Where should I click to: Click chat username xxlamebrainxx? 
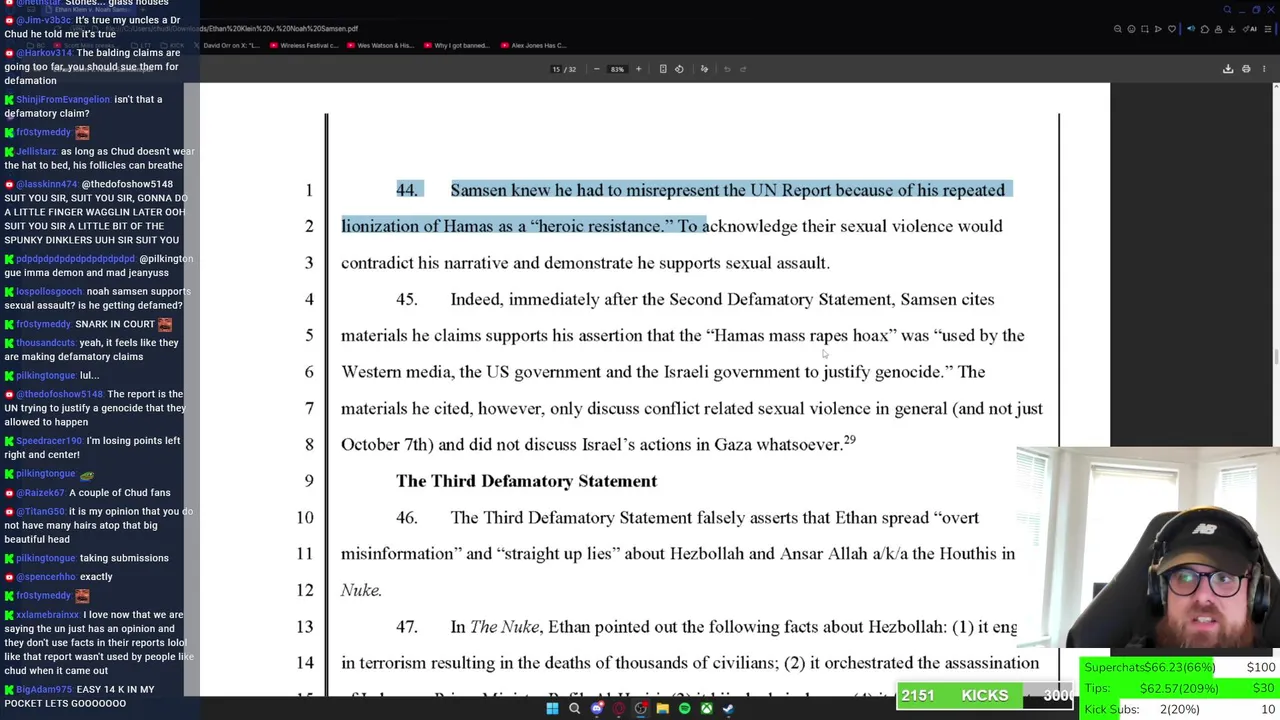click(48, 614)
